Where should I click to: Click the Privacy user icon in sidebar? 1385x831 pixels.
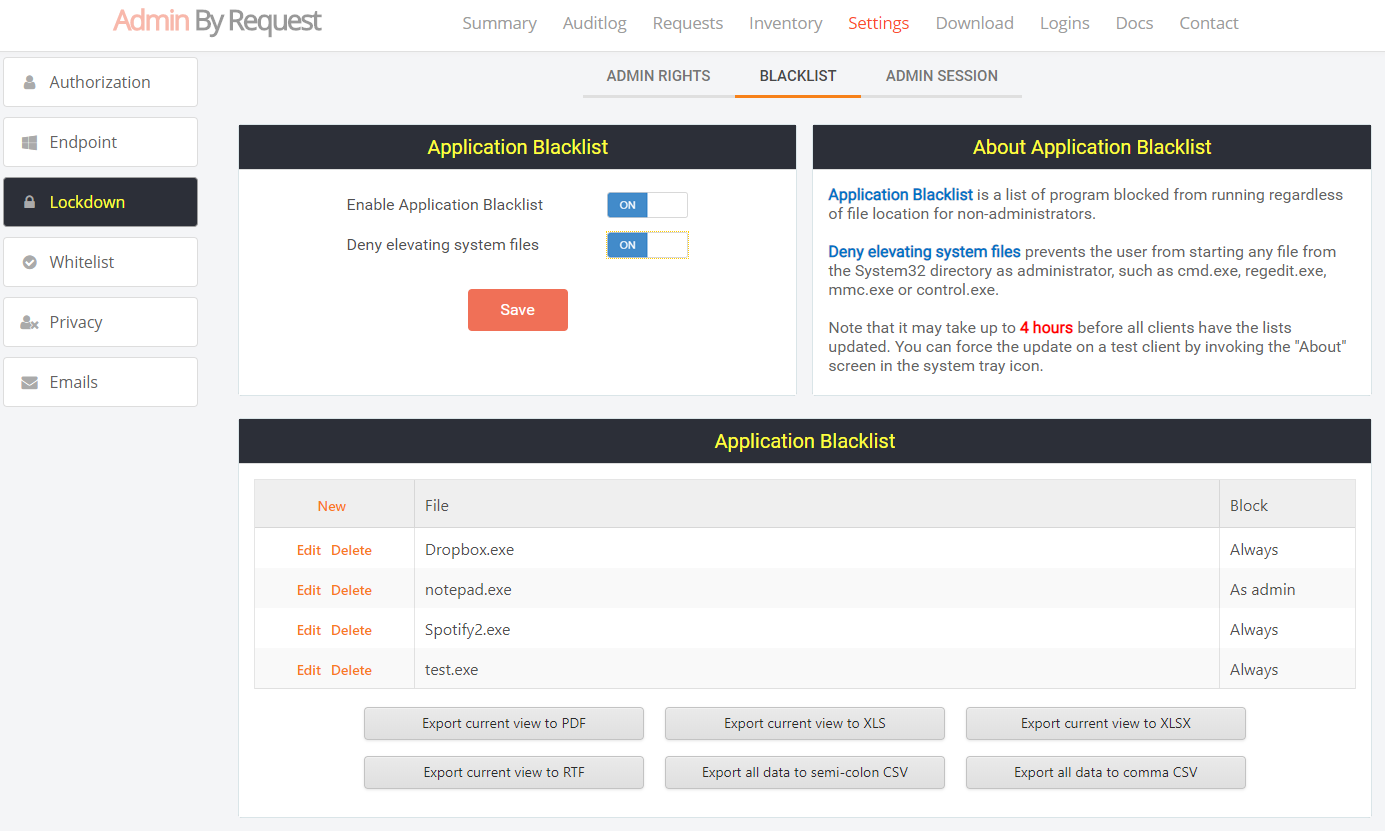(x=30, y=322)
